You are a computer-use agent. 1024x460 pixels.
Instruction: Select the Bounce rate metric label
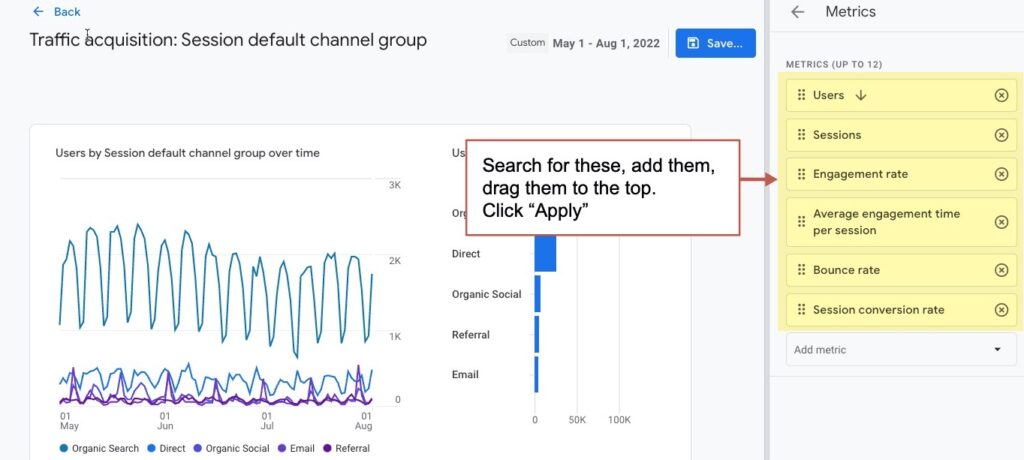coord(846,271)
